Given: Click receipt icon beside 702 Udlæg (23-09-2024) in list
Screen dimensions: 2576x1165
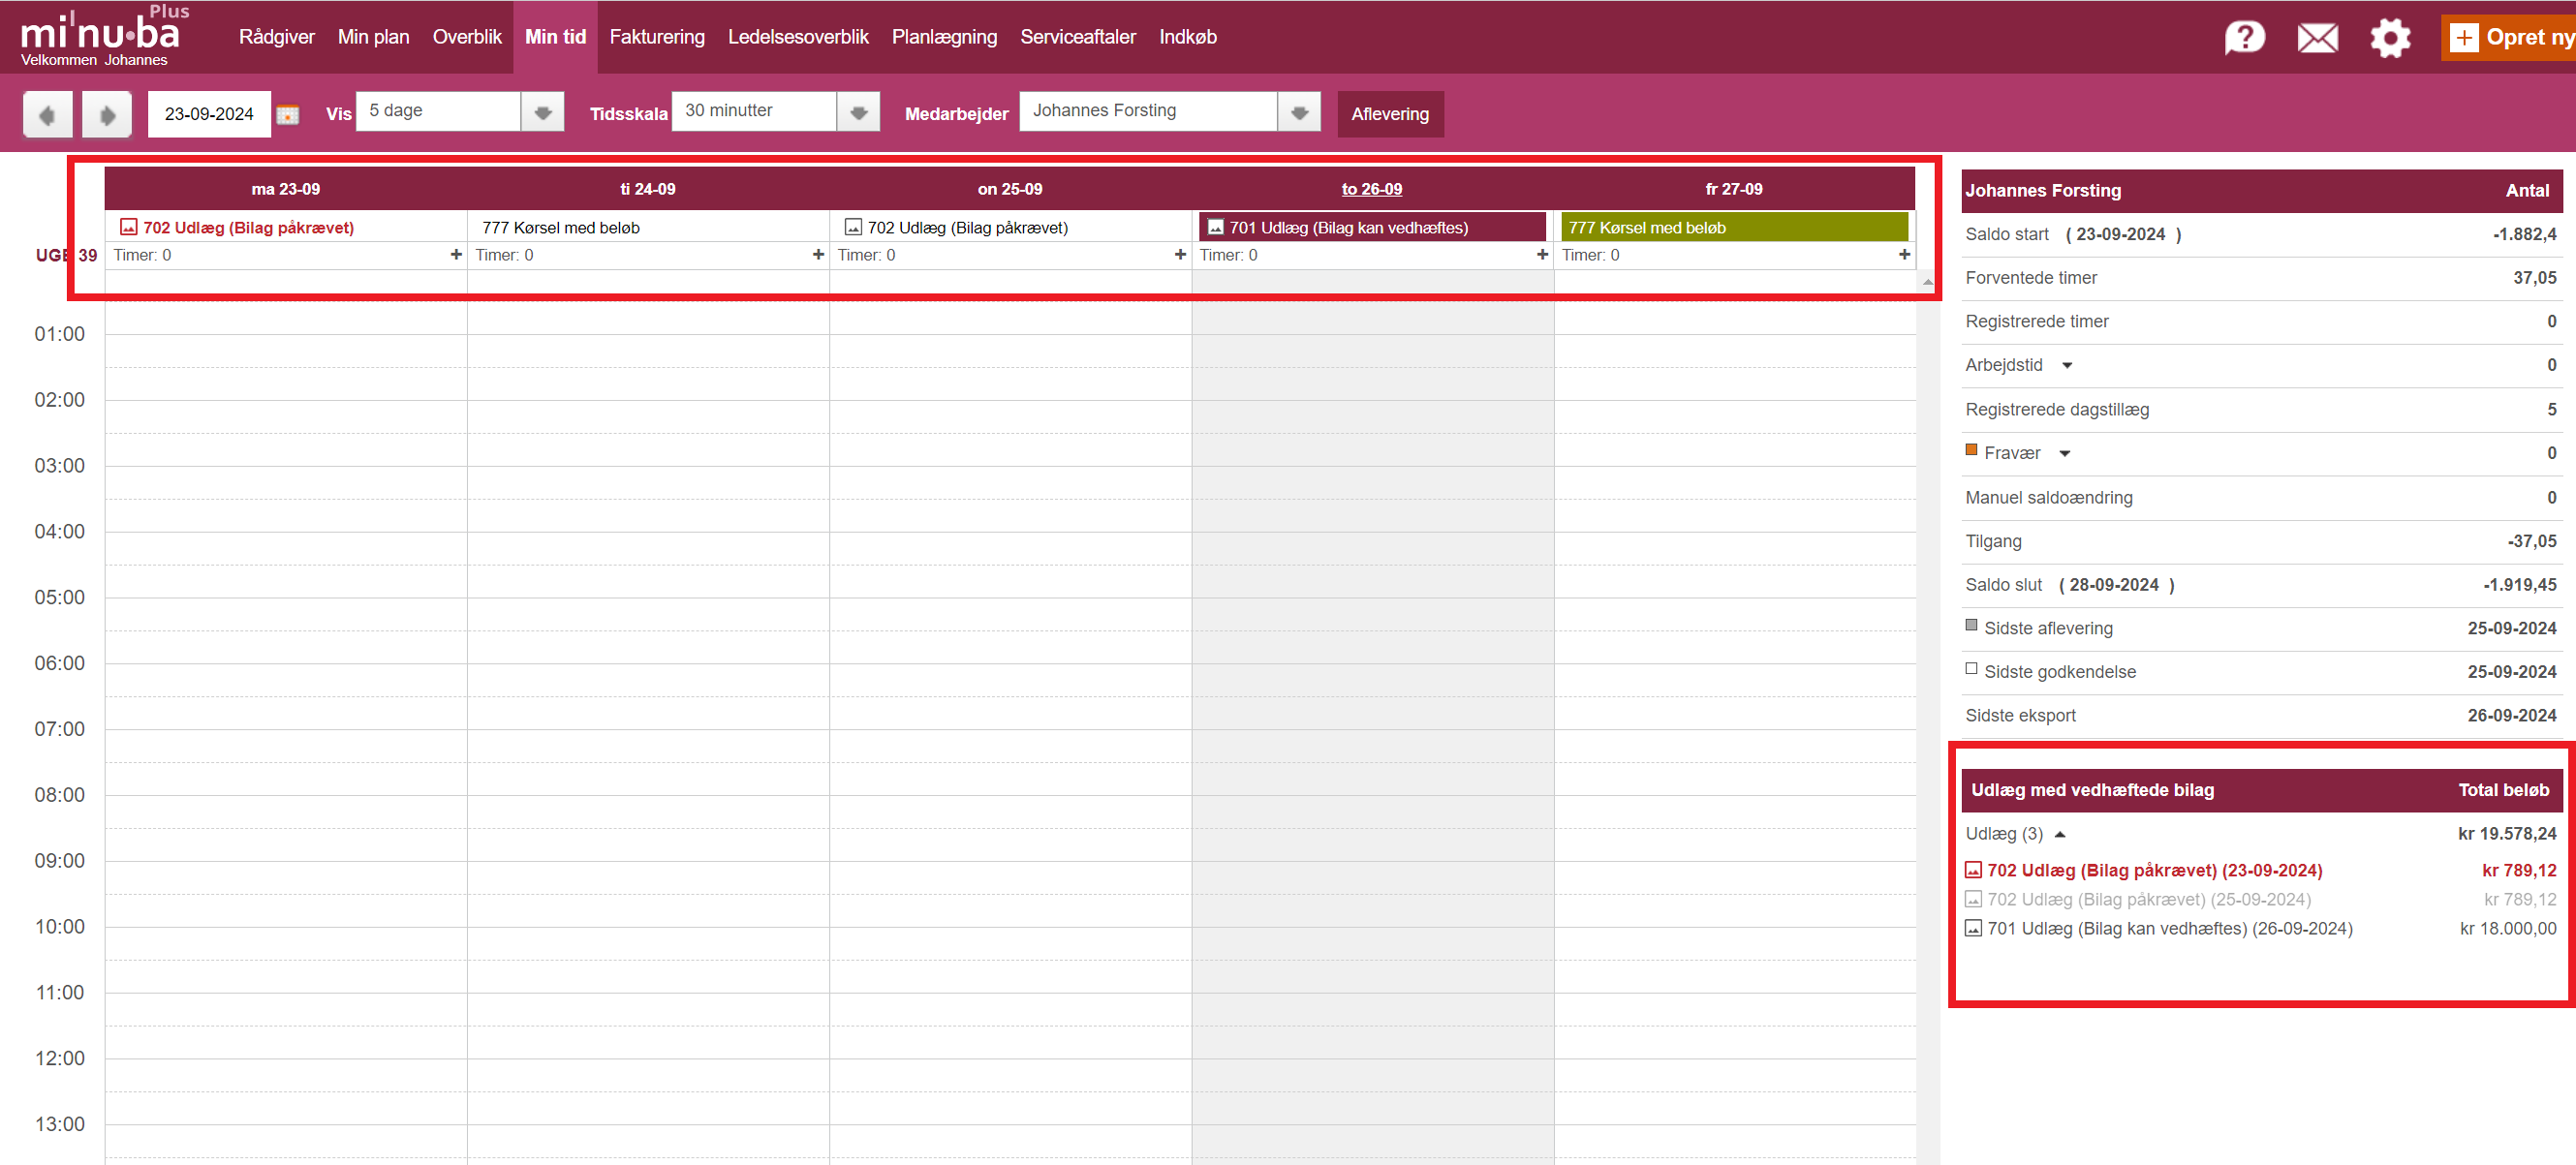Looking at the screenshot, I should tap(1973, 870).
